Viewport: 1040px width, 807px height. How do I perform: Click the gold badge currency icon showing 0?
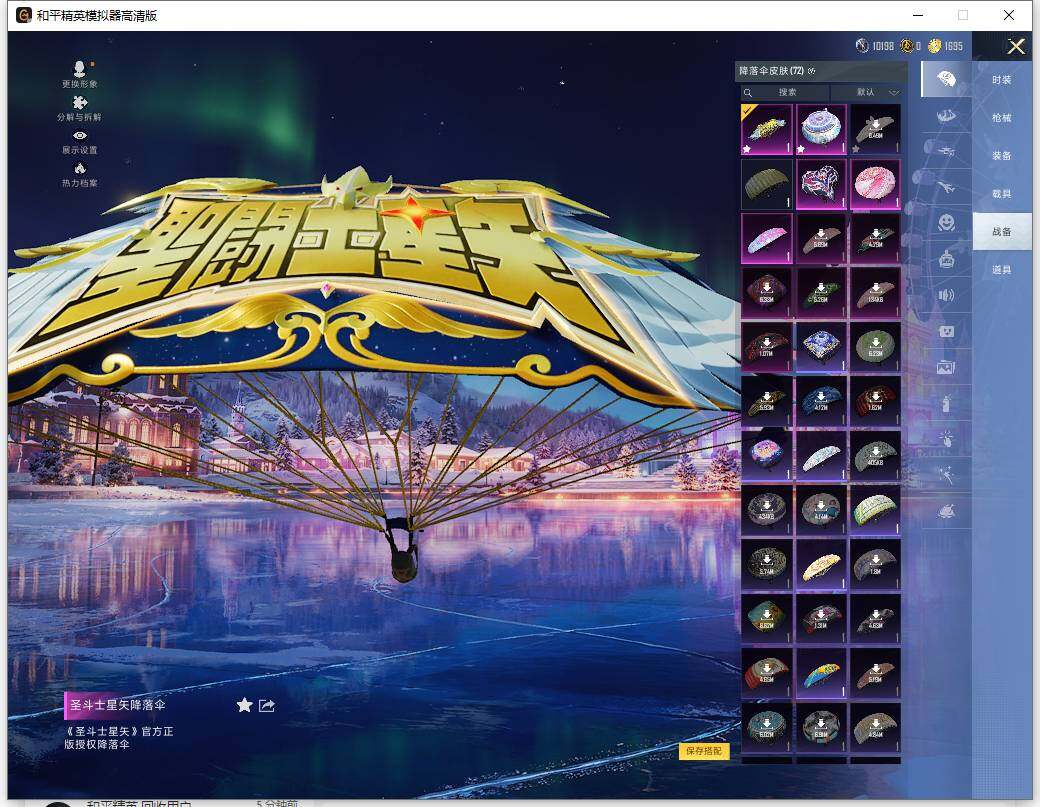(x=906, y=46)
